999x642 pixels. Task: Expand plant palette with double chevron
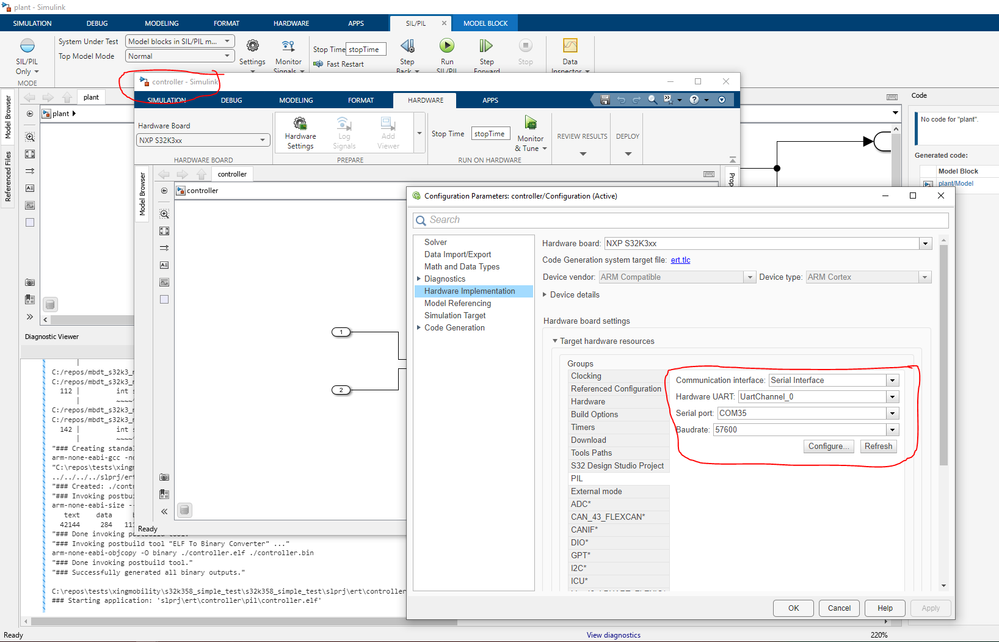(30, 317)
